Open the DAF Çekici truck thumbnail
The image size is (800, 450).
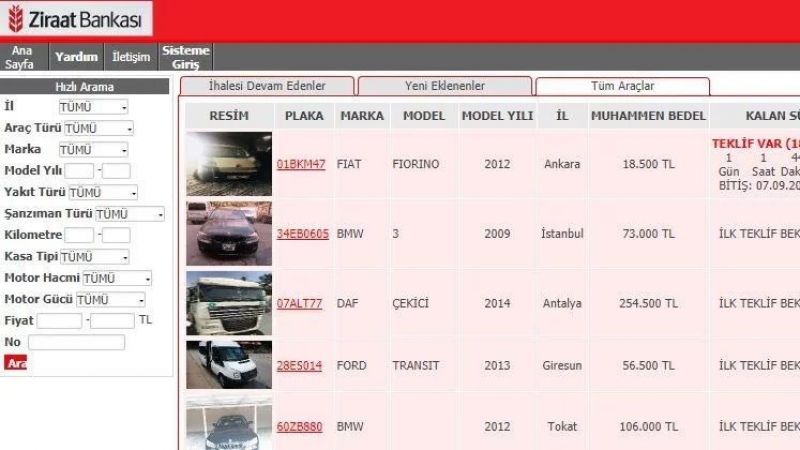click(229, 303)
